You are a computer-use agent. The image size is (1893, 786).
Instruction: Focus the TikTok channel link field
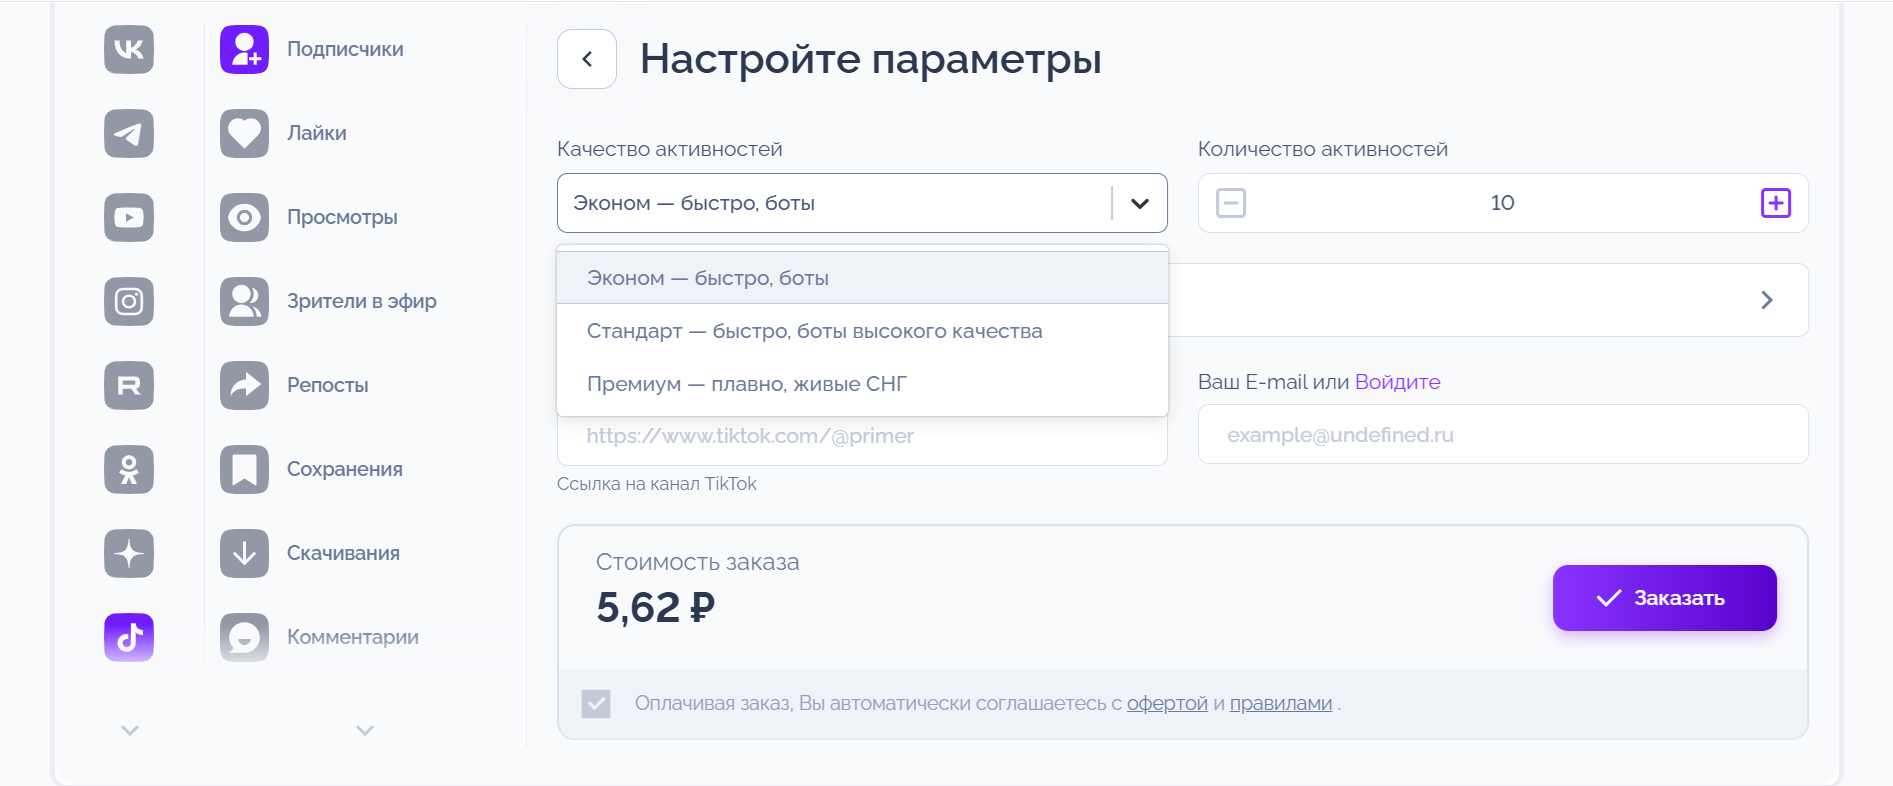pos(862,437)
